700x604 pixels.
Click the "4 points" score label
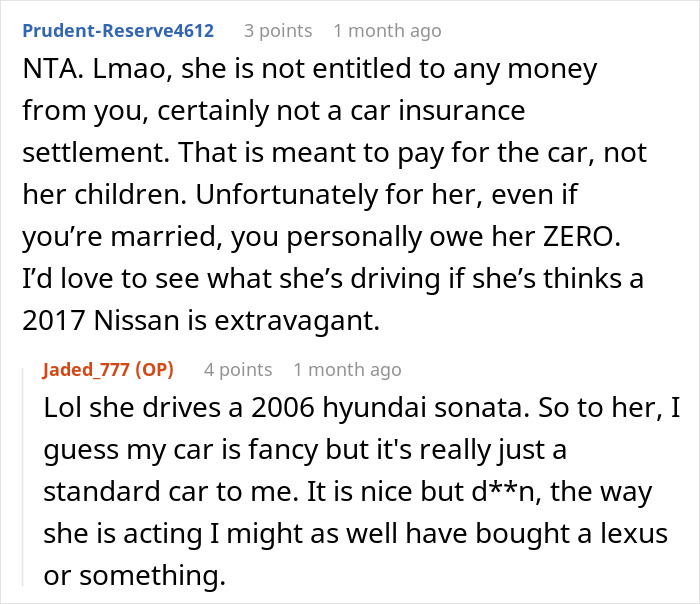point(238,370)
